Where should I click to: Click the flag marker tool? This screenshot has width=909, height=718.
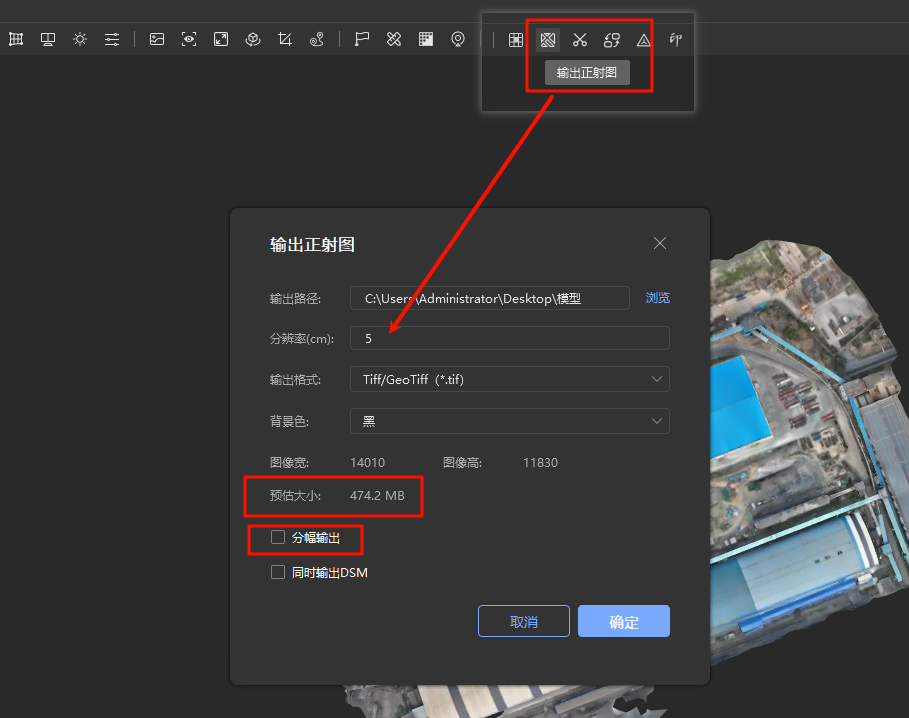click(362, 39)
